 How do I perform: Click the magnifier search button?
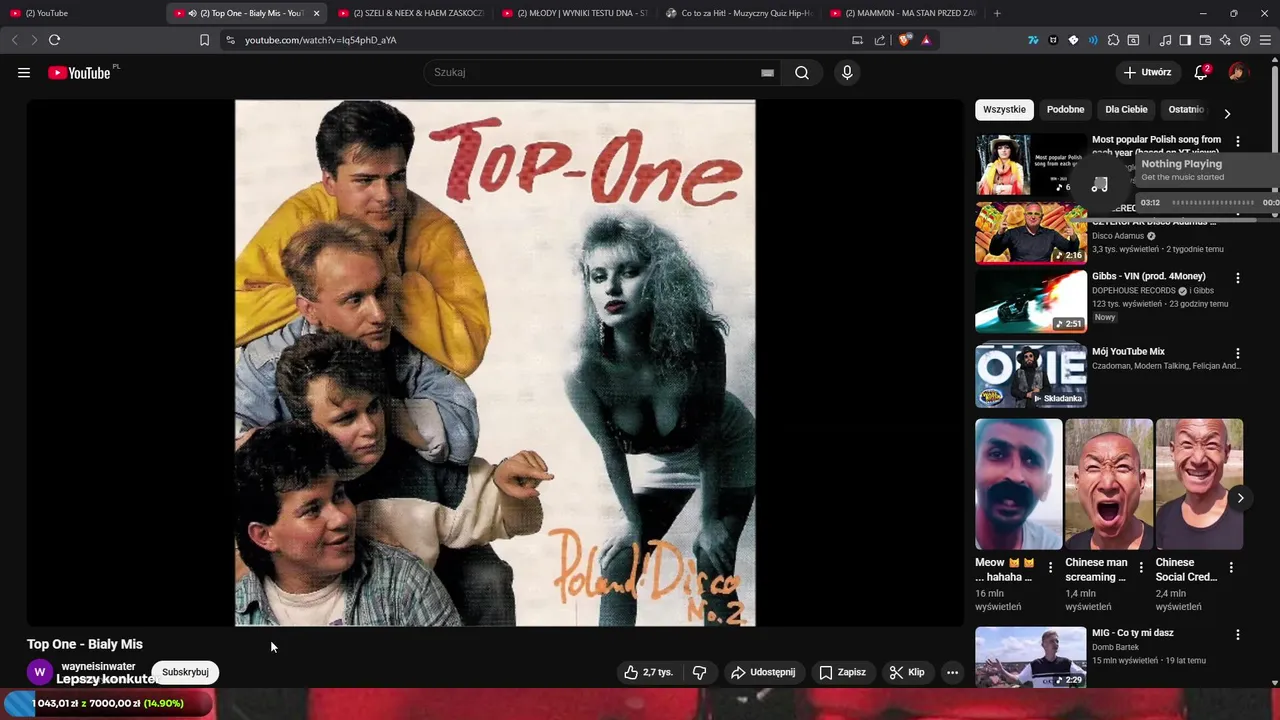pos(802,73)
